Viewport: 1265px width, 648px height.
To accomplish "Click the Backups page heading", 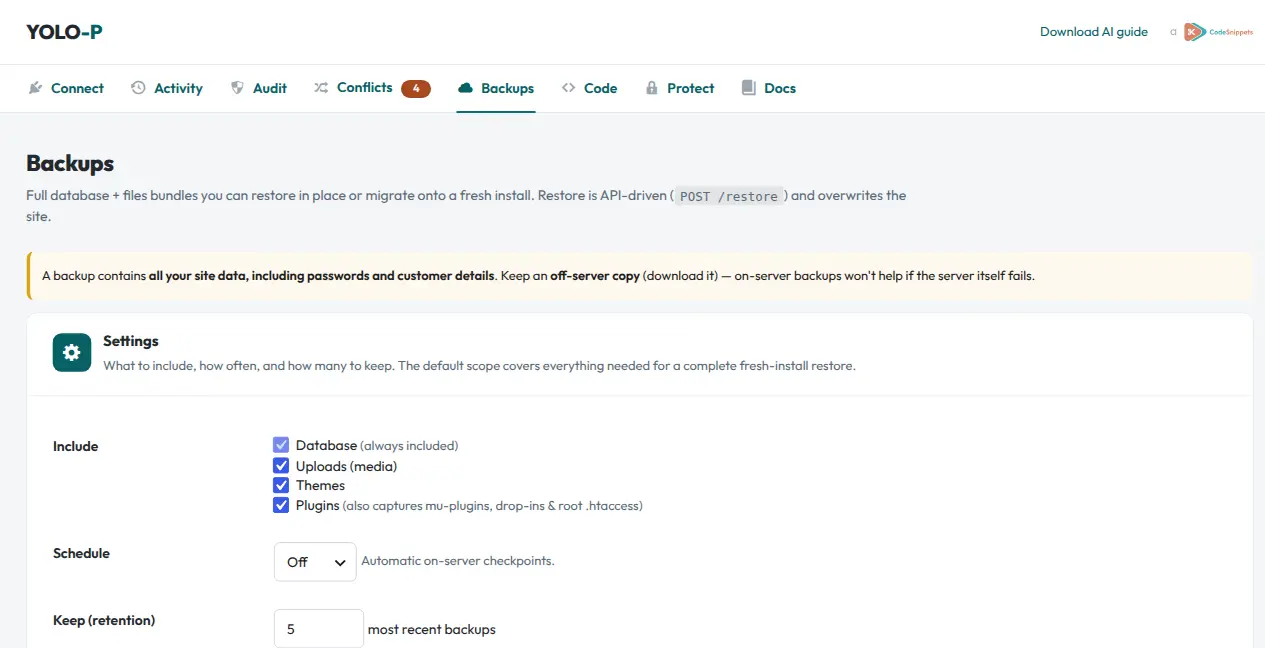I will click(x=70, y=163).
